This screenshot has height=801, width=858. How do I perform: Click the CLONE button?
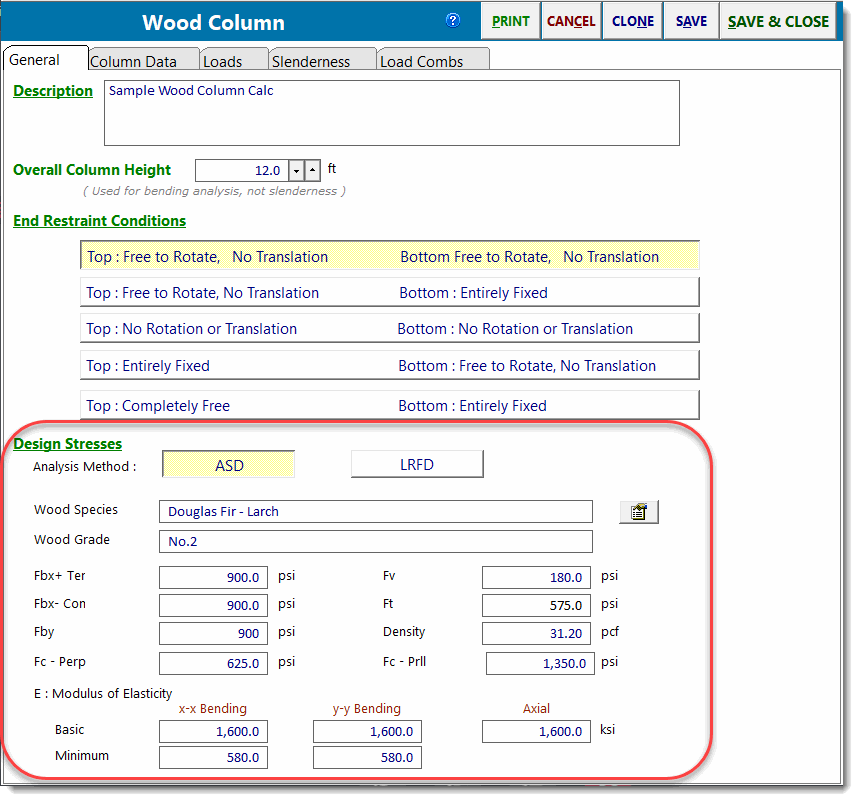coord(632,21)
